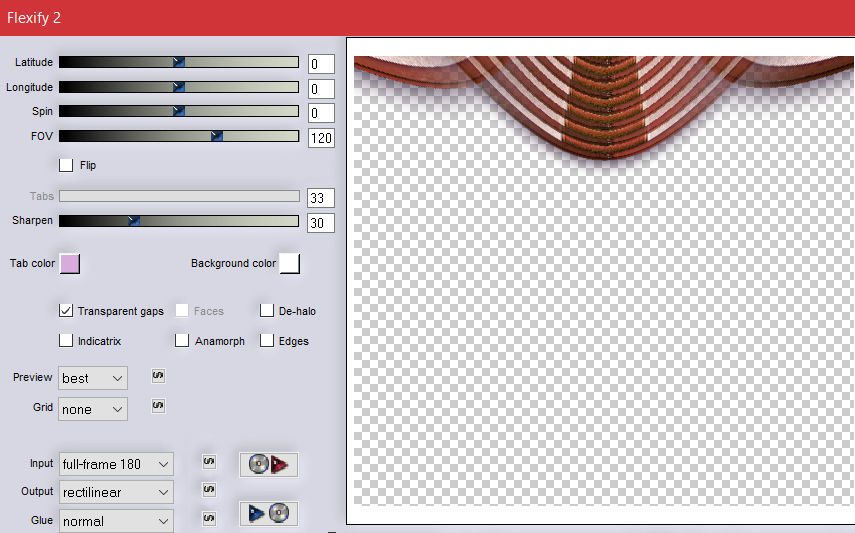Turn on the Indicatrix checkbox

[x=66, y=340]
